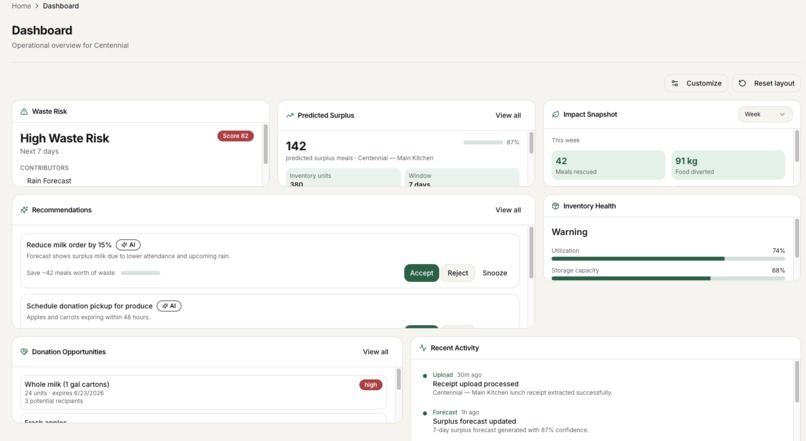The width and height of the screenshot is (806, 441).
Task: Click 'Operational overview for Centennial' subtitle
Action: click(x=70, y=46)
